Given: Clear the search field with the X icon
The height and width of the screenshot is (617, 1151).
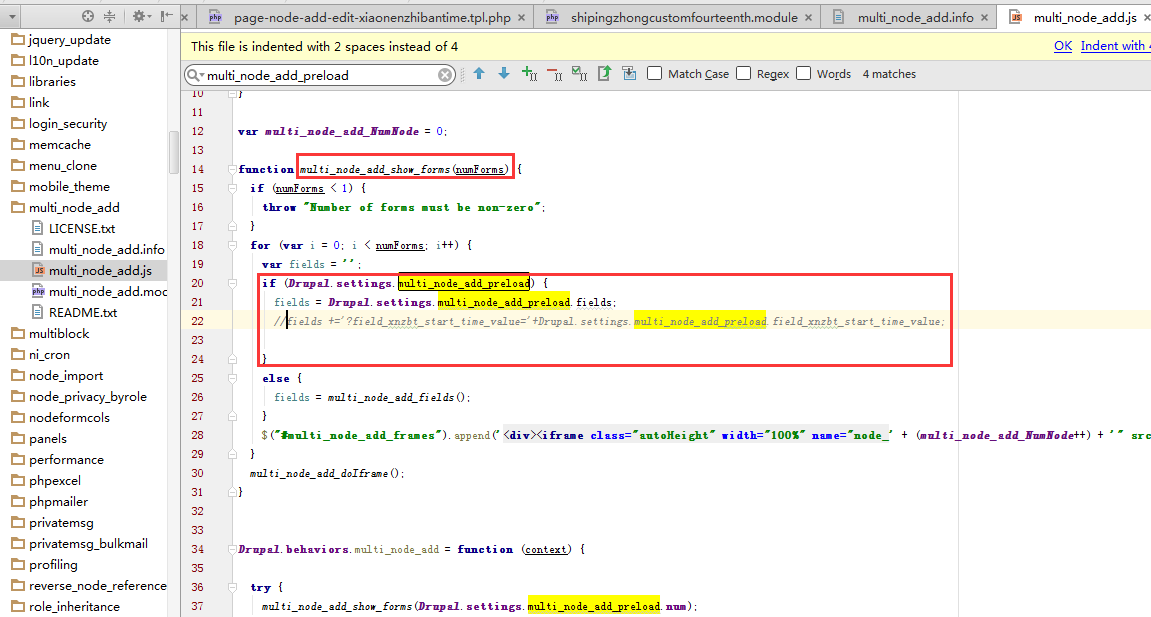Looking at the screenshot, I should (x=445, y=75).
